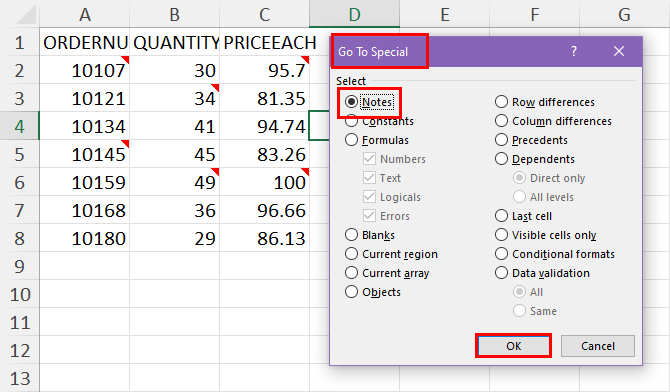Select Row differences option
The height and width of the screenshot is (392, 670).
point(501,102)
